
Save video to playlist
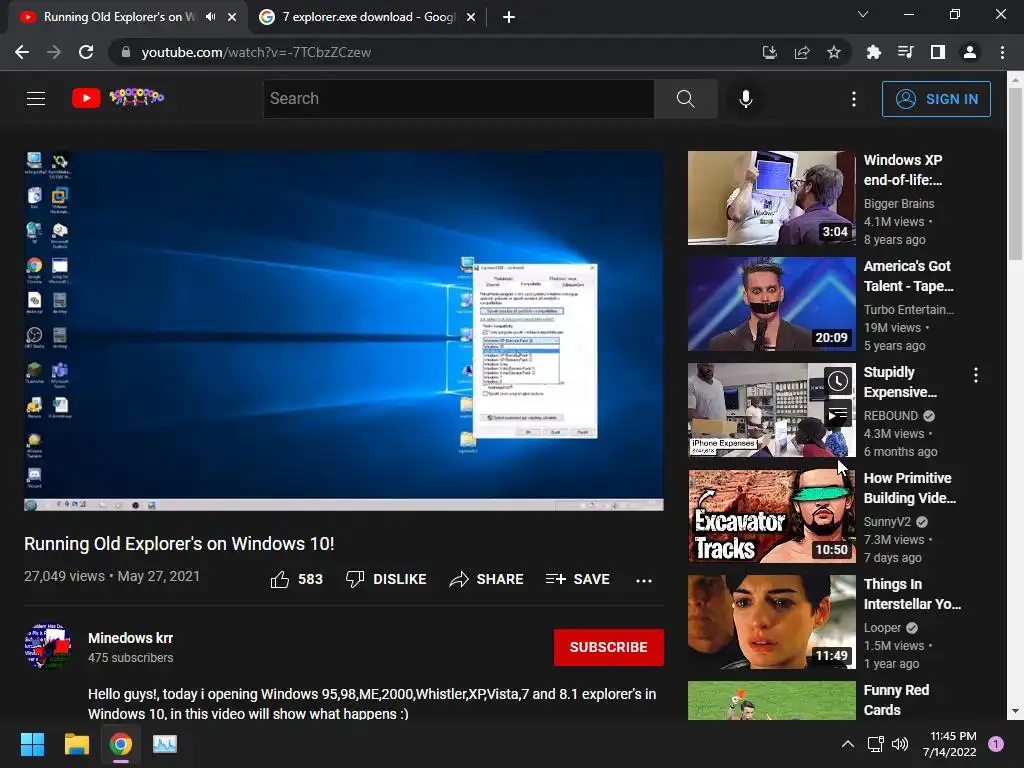(x=577, y=579)
